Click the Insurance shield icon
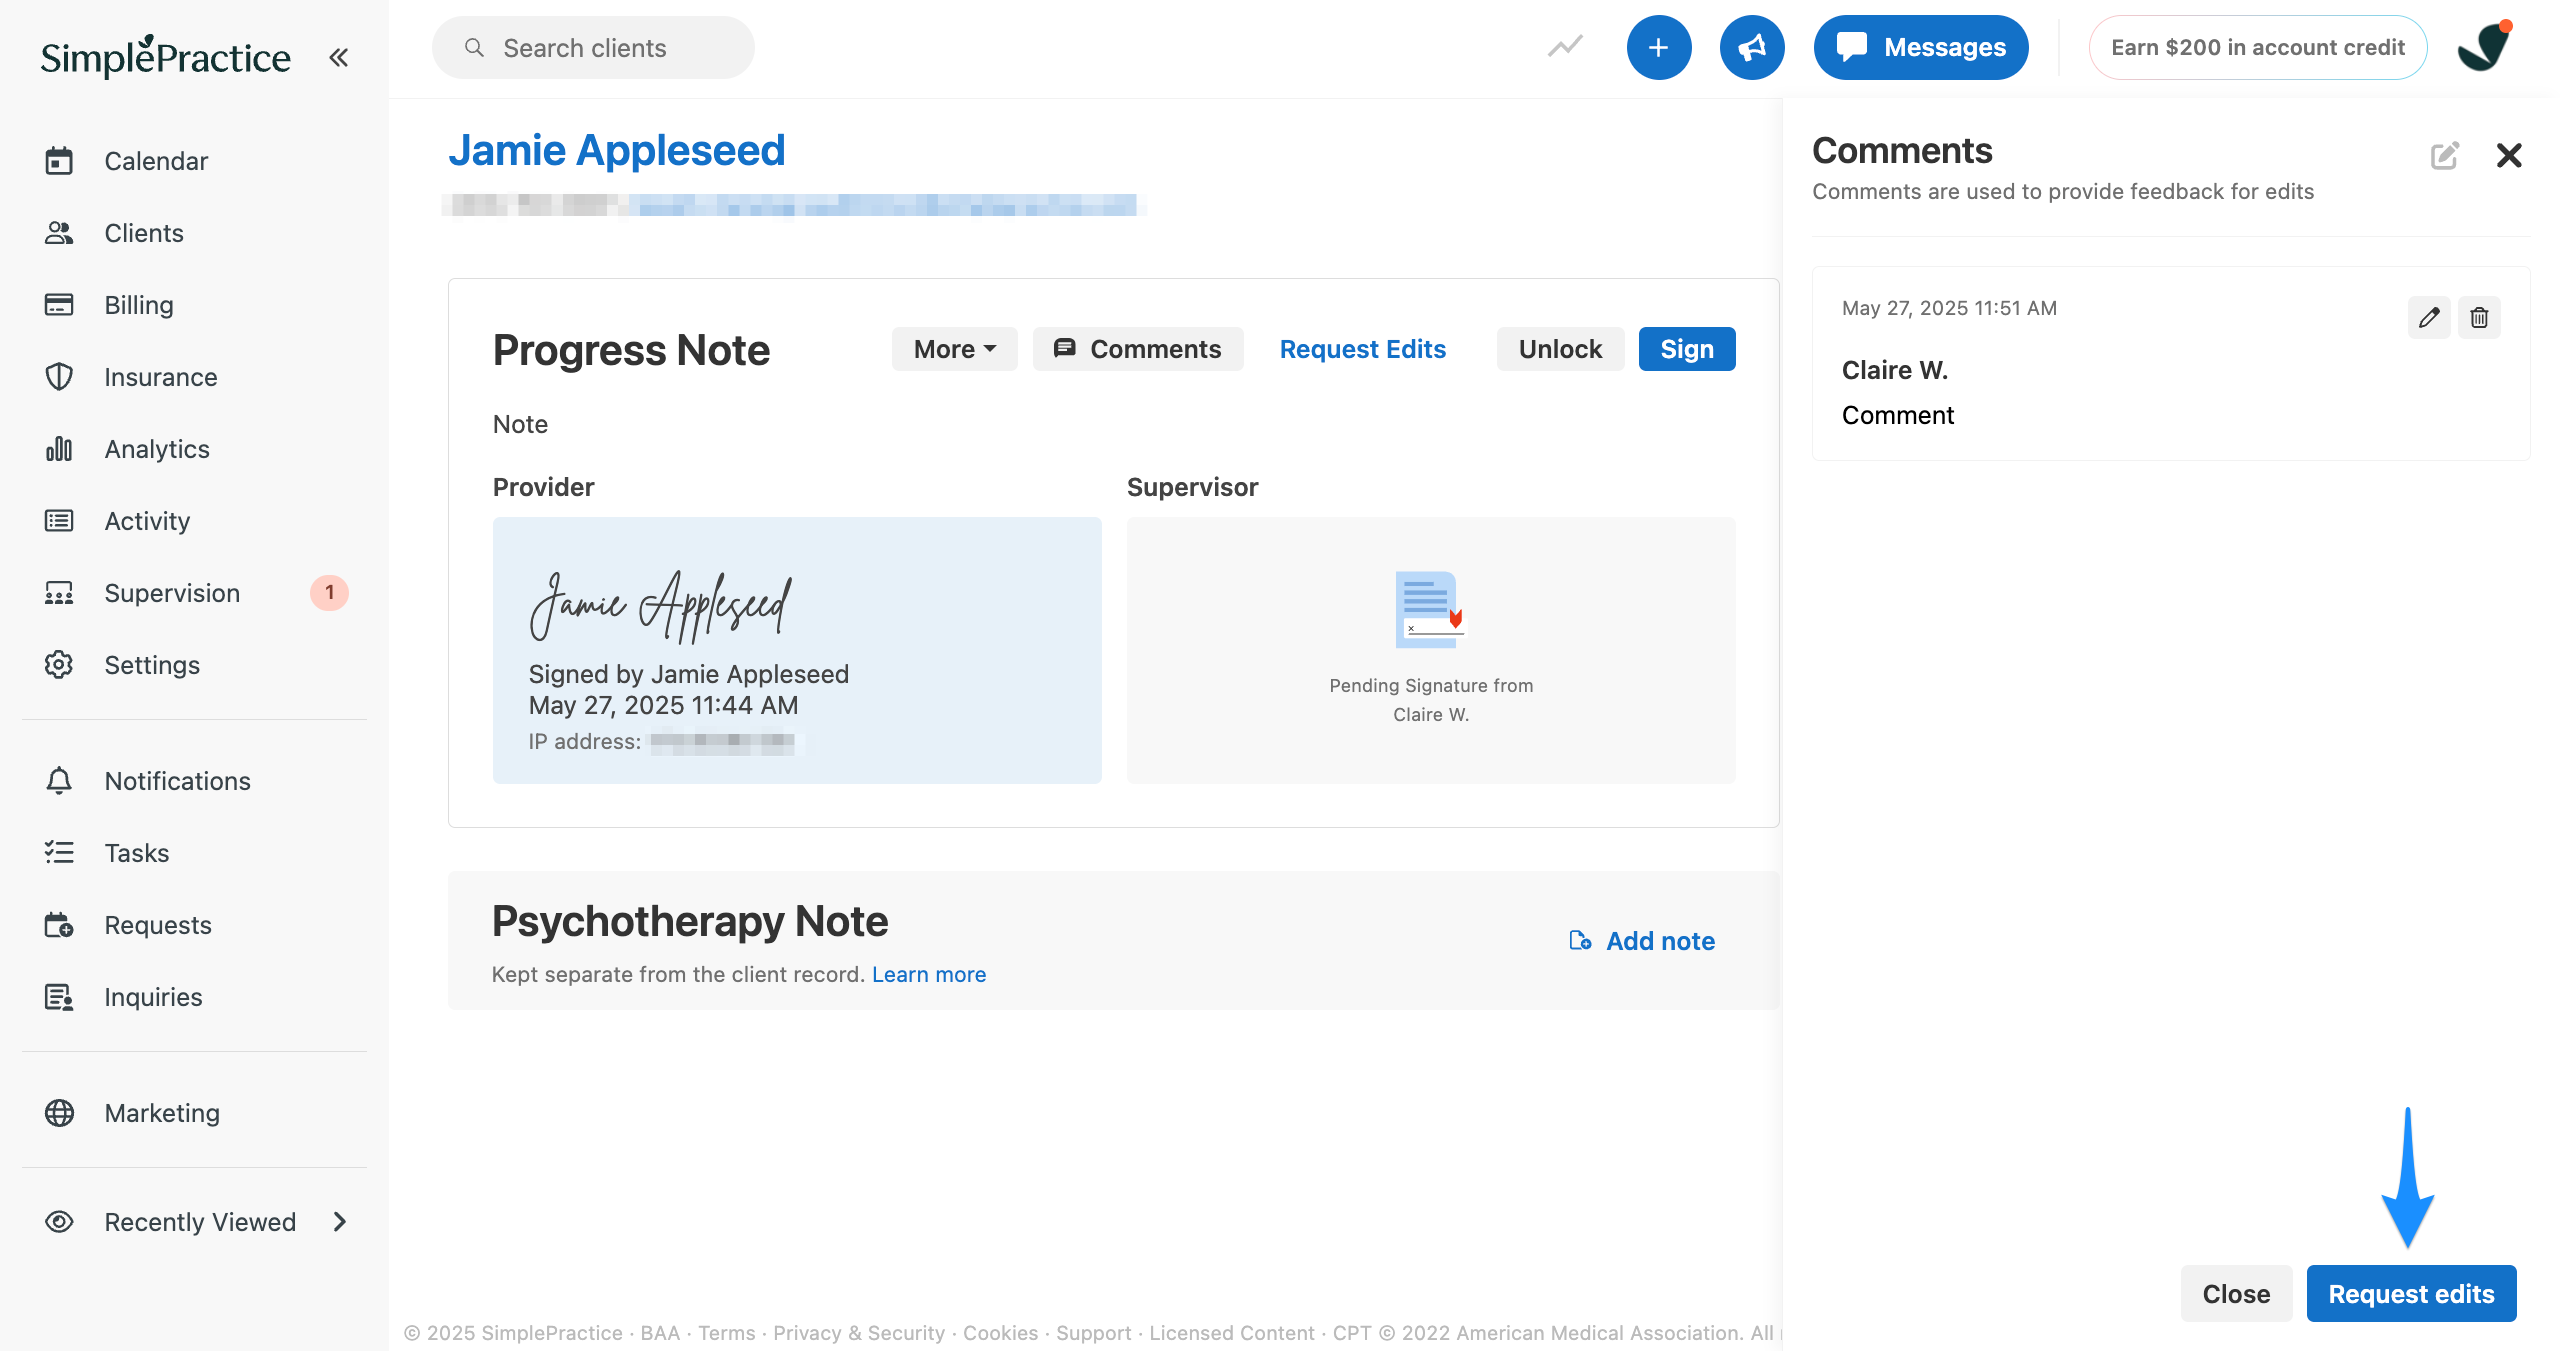This screenshot has height=1351, width=2560. [x=59, y=377]
